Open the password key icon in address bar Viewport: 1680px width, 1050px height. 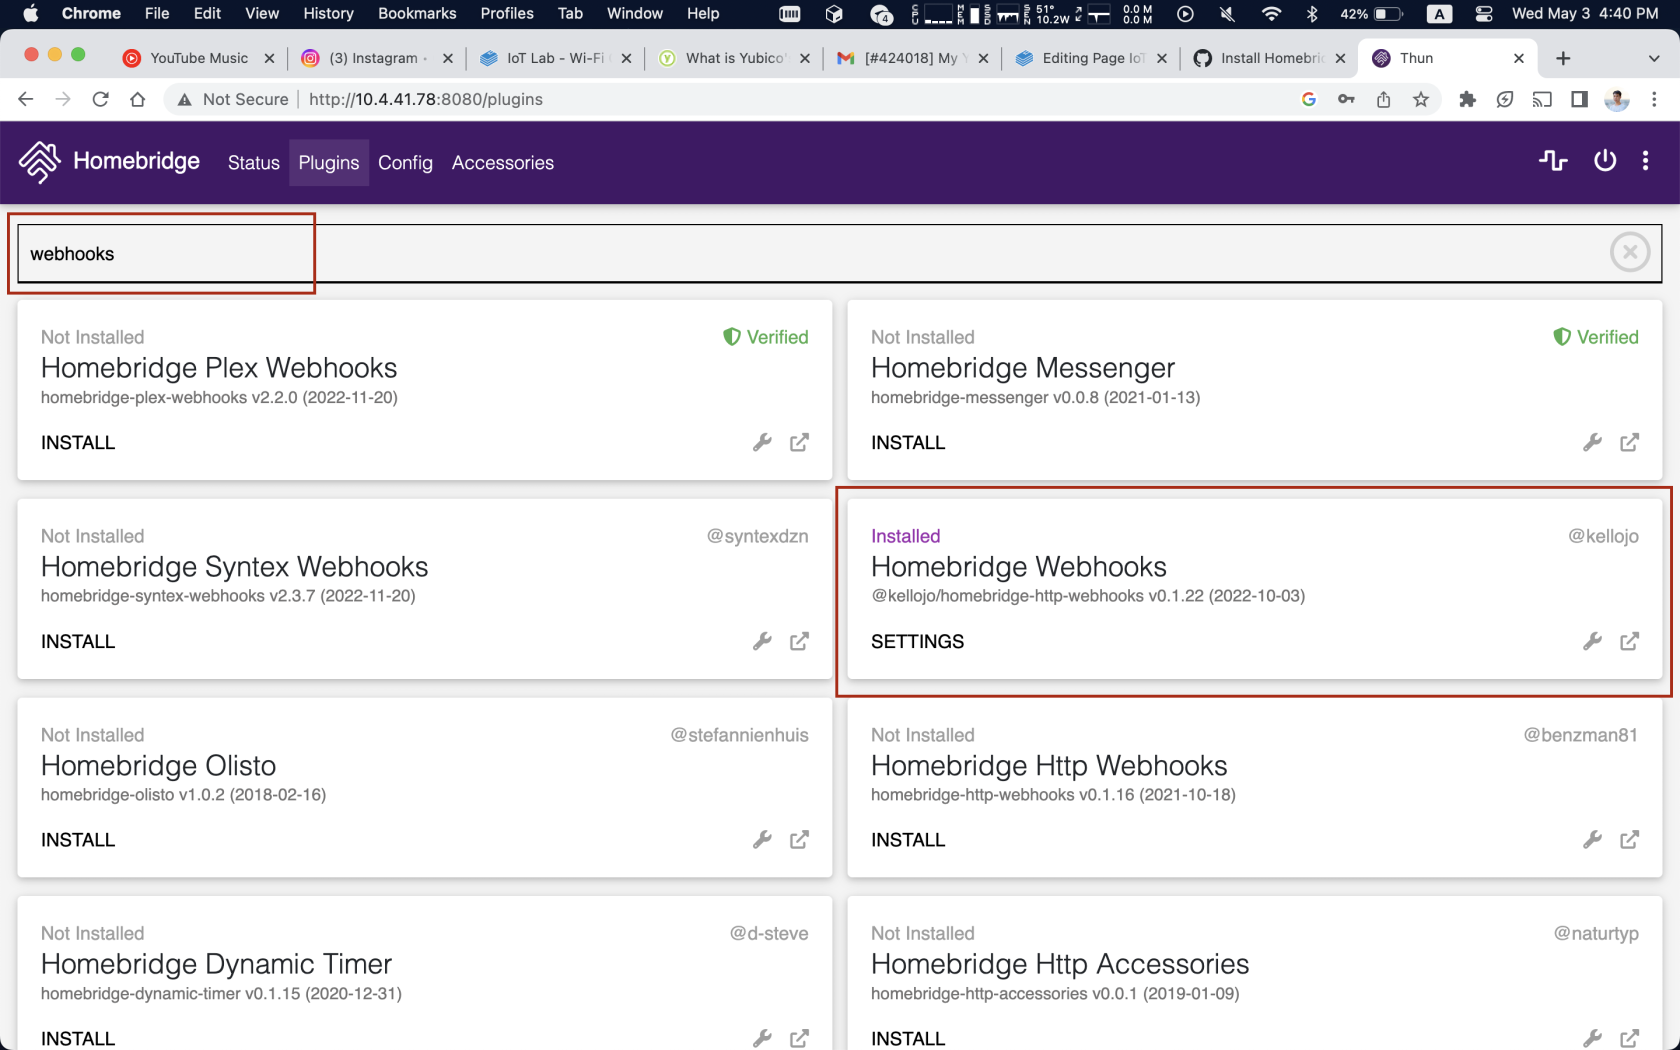click(x=1346, y=99)
